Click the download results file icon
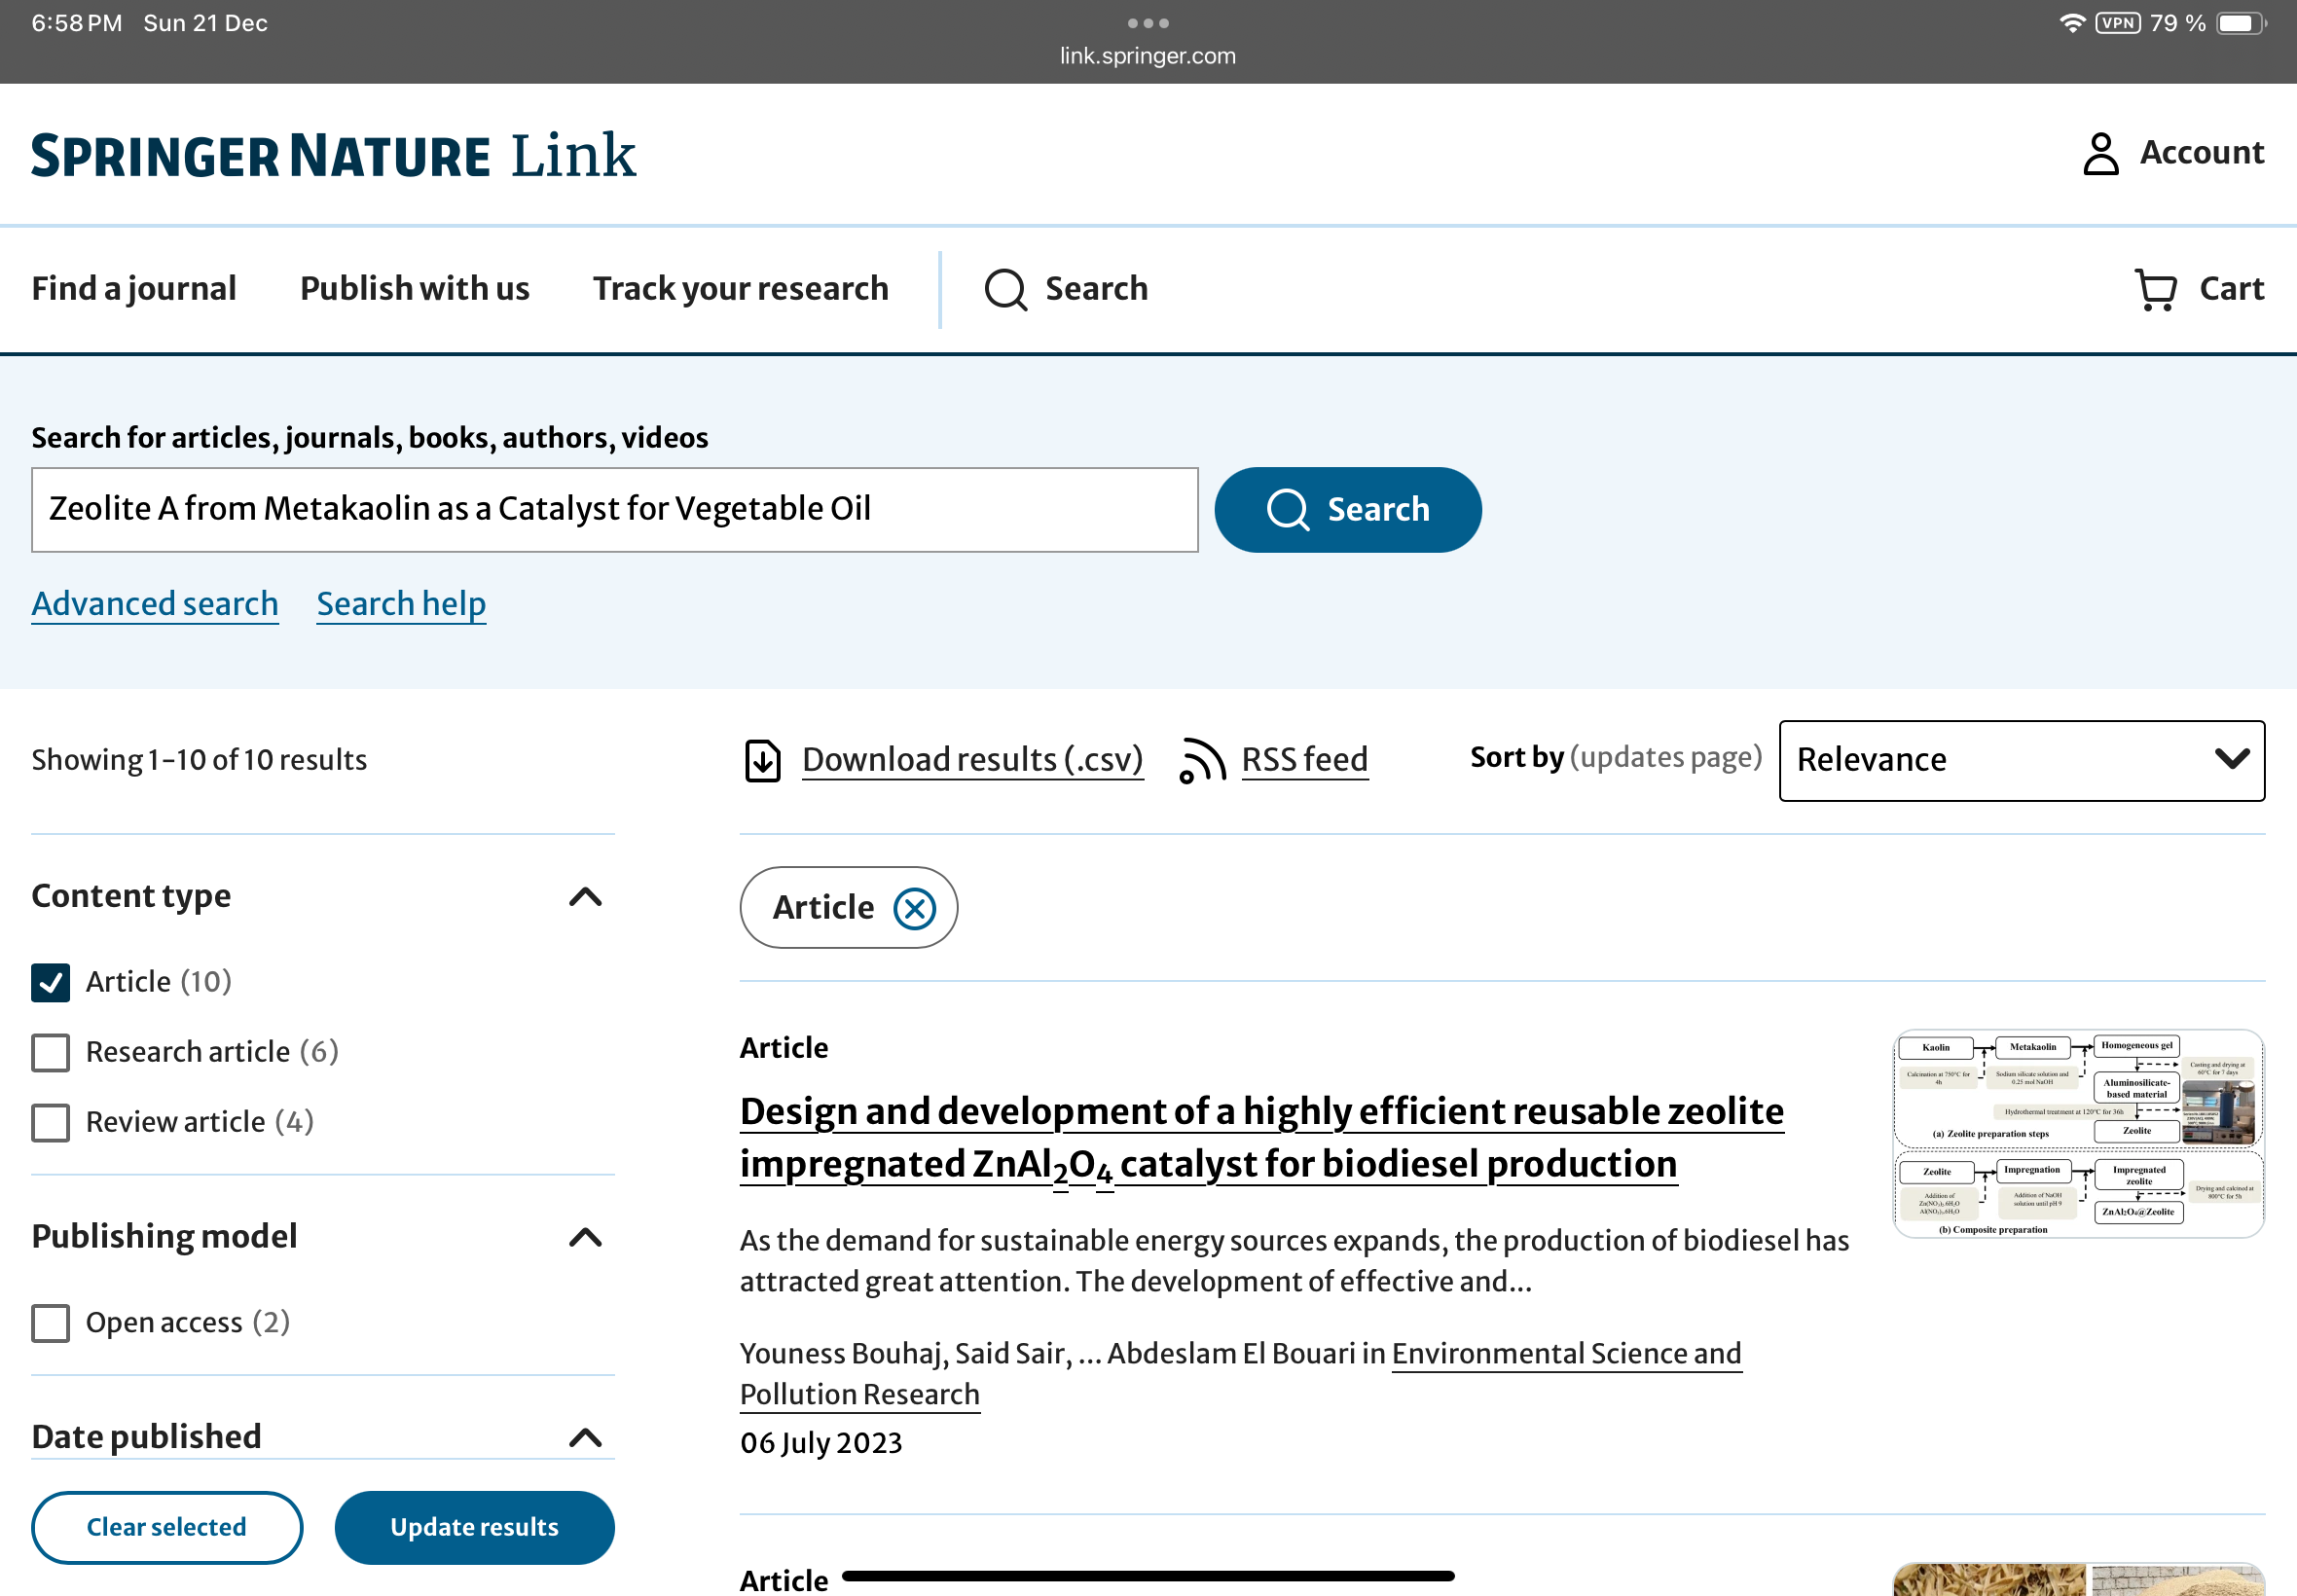The height and width of the screenshot is (1596, 2297). [763, 761]
